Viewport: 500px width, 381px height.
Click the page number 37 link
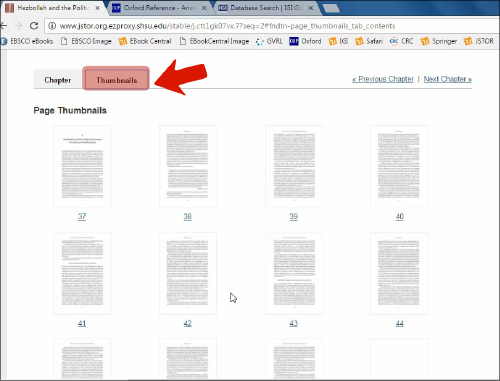[x=82, y=216]
